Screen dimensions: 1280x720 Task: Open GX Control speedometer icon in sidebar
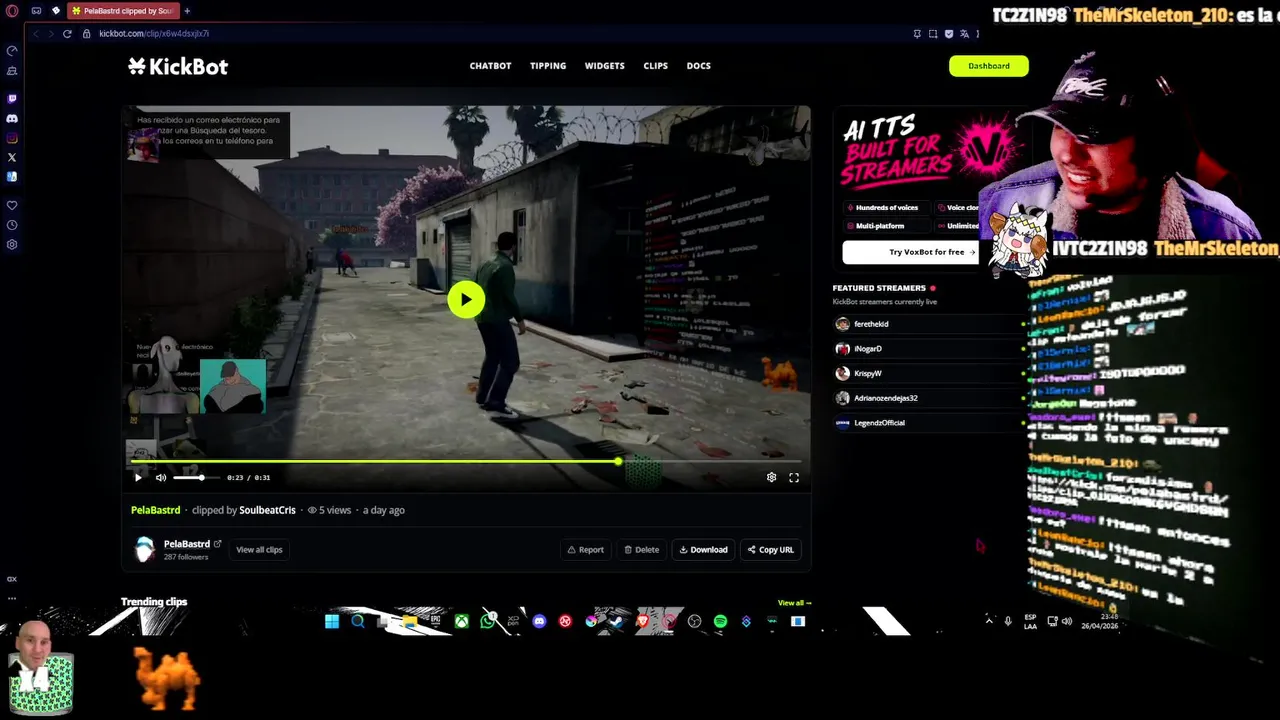(x=12, y=51)
